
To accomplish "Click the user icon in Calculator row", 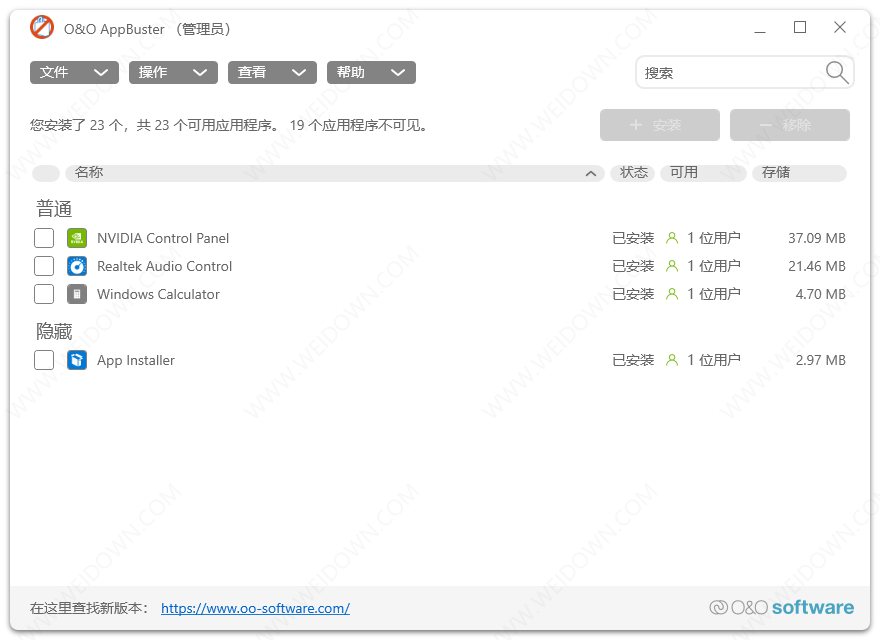I will pos(672,294).
